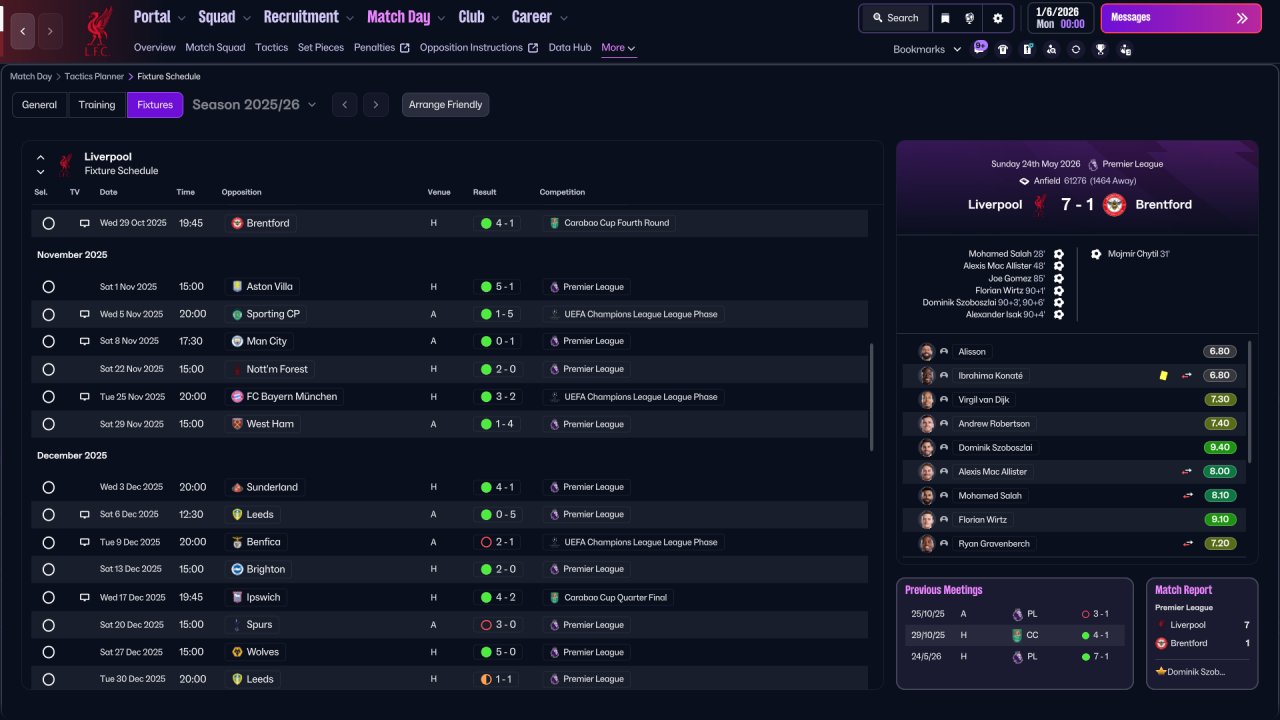
Task: Click the substitution icon for Alexis Mac Allister
Action: tap(1187, 472)
